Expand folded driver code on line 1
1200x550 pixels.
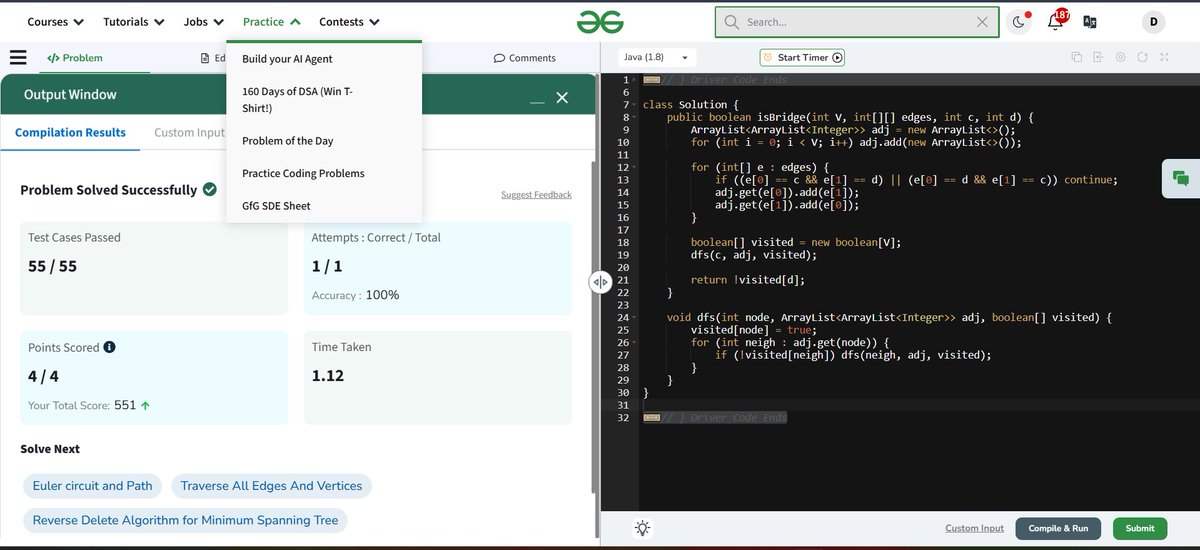tap(636, 80)
